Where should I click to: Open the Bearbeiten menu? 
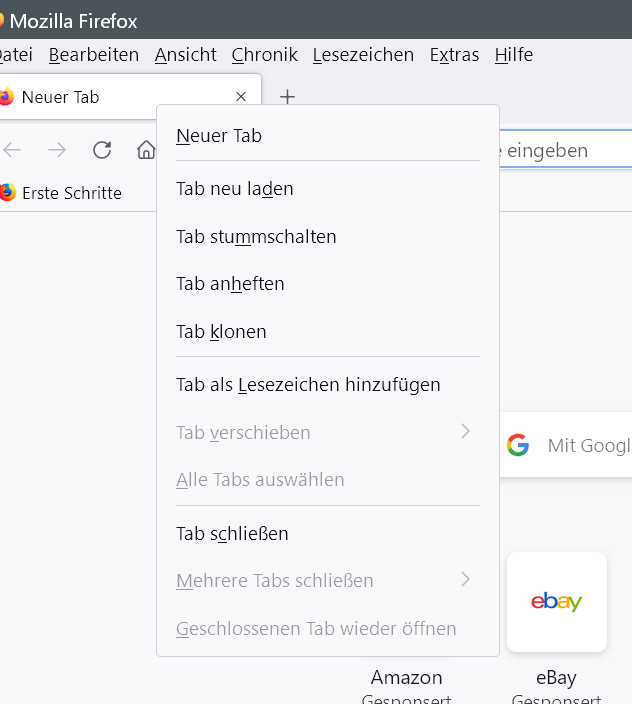[x=94, y=55]
